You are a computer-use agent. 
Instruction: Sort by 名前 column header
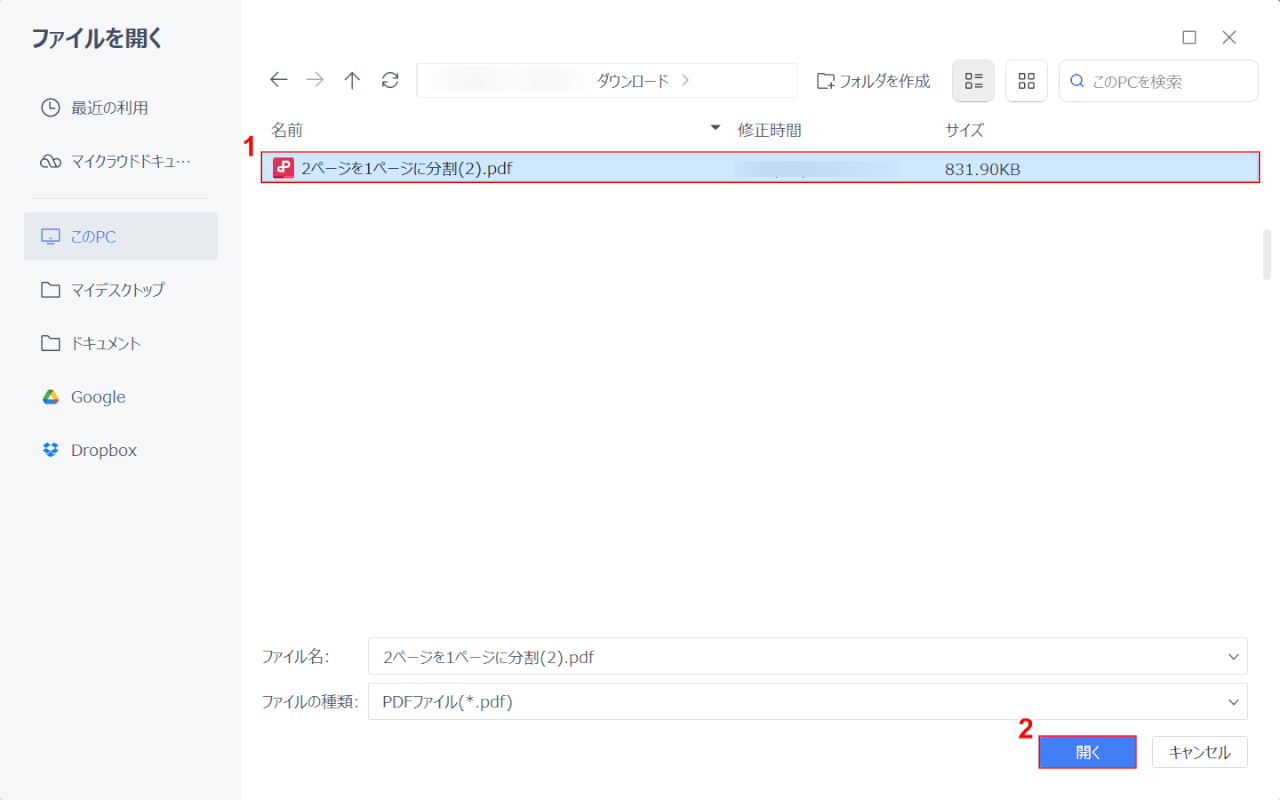(x=287, y=130)
